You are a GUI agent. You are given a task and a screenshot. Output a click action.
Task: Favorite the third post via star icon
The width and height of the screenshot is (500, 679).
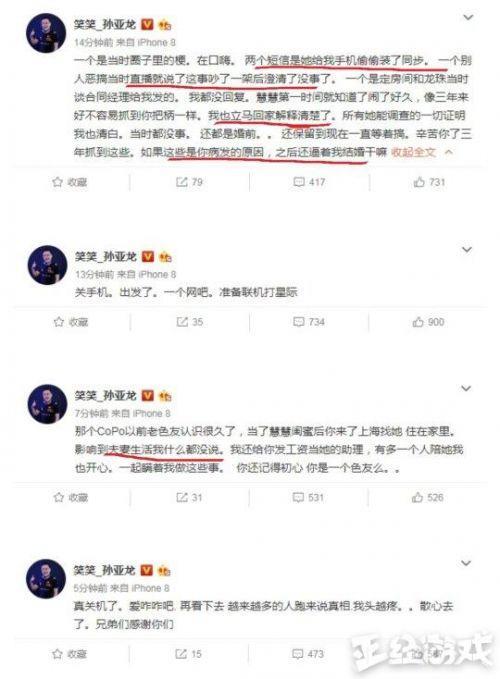58,497
